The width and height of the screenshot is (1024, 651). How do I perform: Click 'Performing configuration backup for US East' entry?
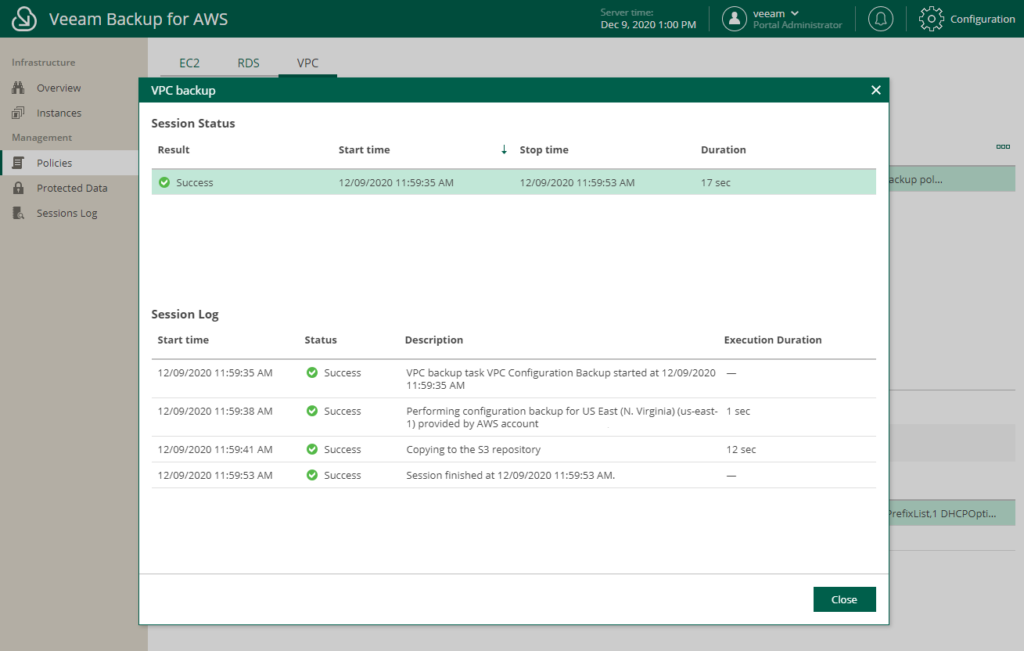coord(562,417)
